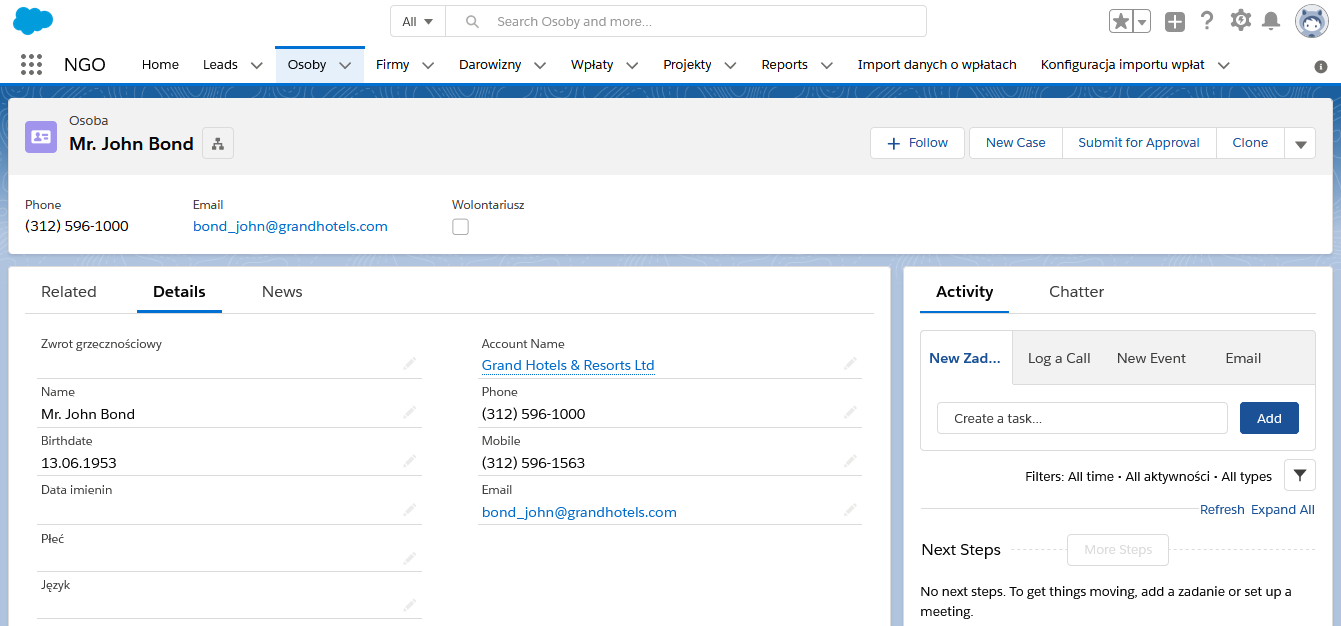Open more actions dropdown beside Clone
The width and height of the screenshot is (1341, 626).
click(x=1300, y=143)
